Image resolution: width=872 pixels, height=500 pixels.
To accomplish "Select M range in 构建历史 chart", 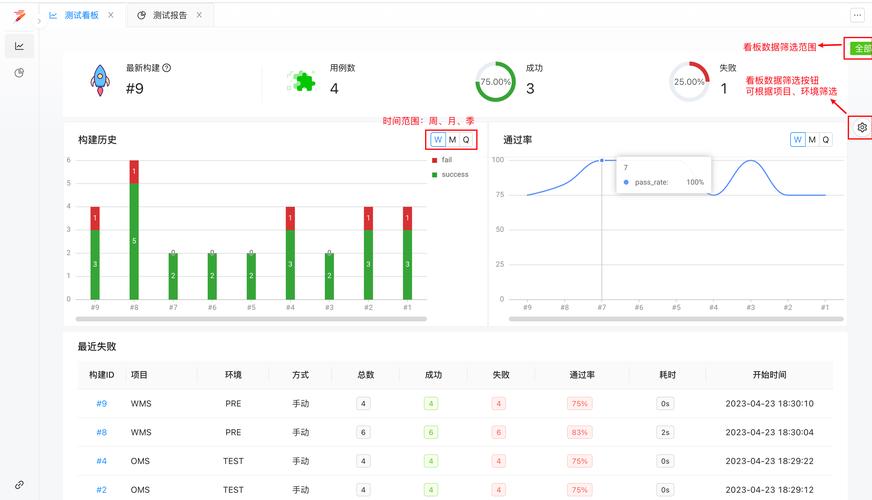I will [452, 140].
